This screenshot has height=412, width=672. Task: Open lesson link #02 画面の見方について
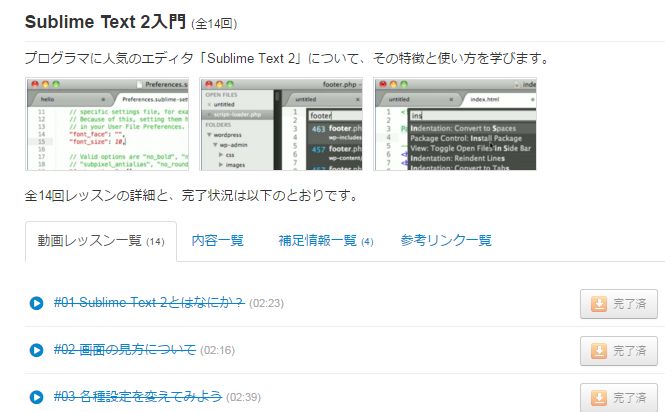(125, 350)
